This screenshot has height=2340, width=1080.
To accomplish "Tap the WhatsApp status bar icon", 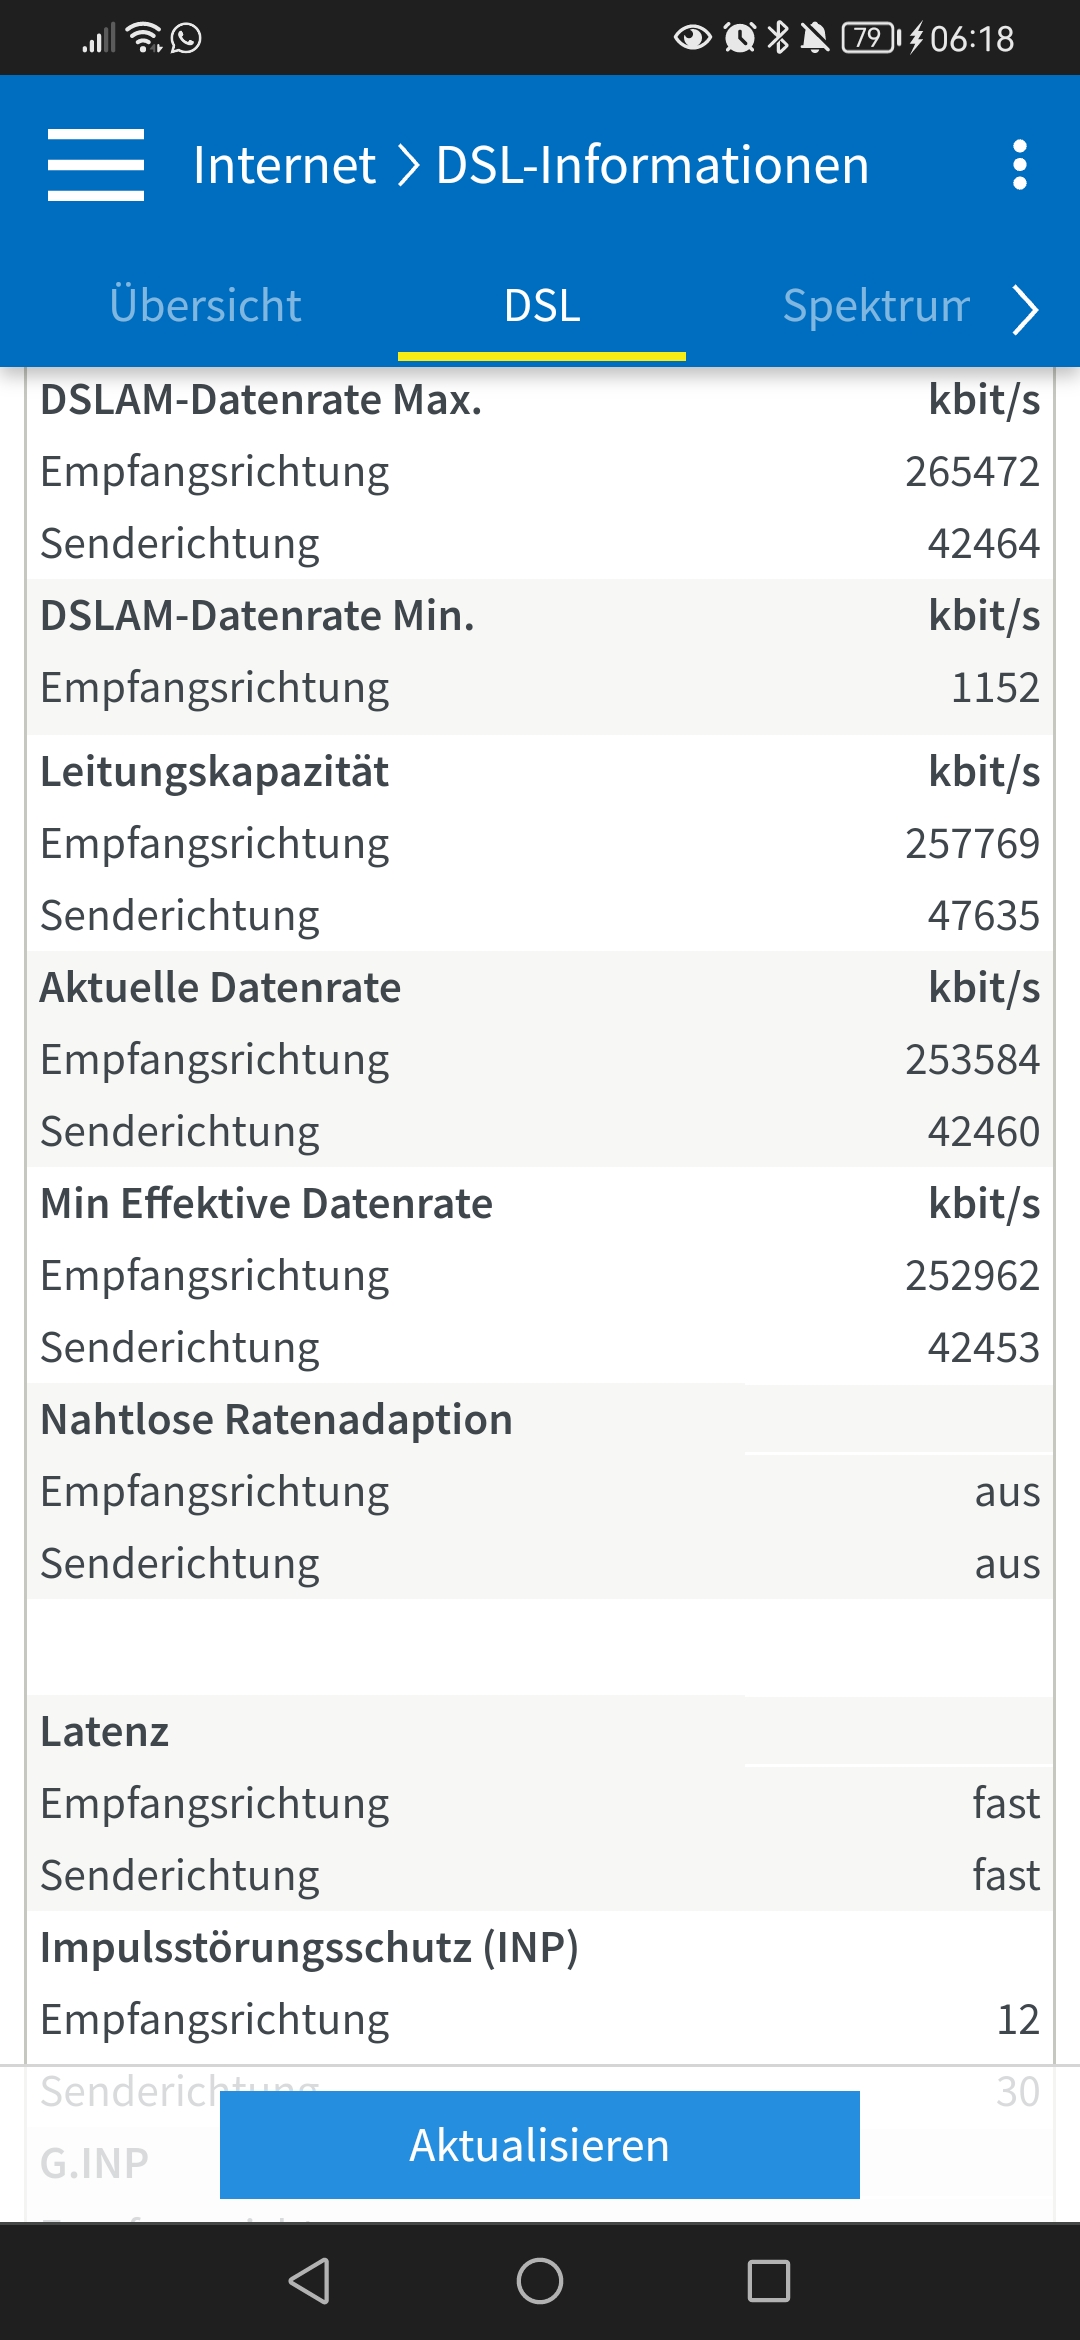I will click(186, 38).
